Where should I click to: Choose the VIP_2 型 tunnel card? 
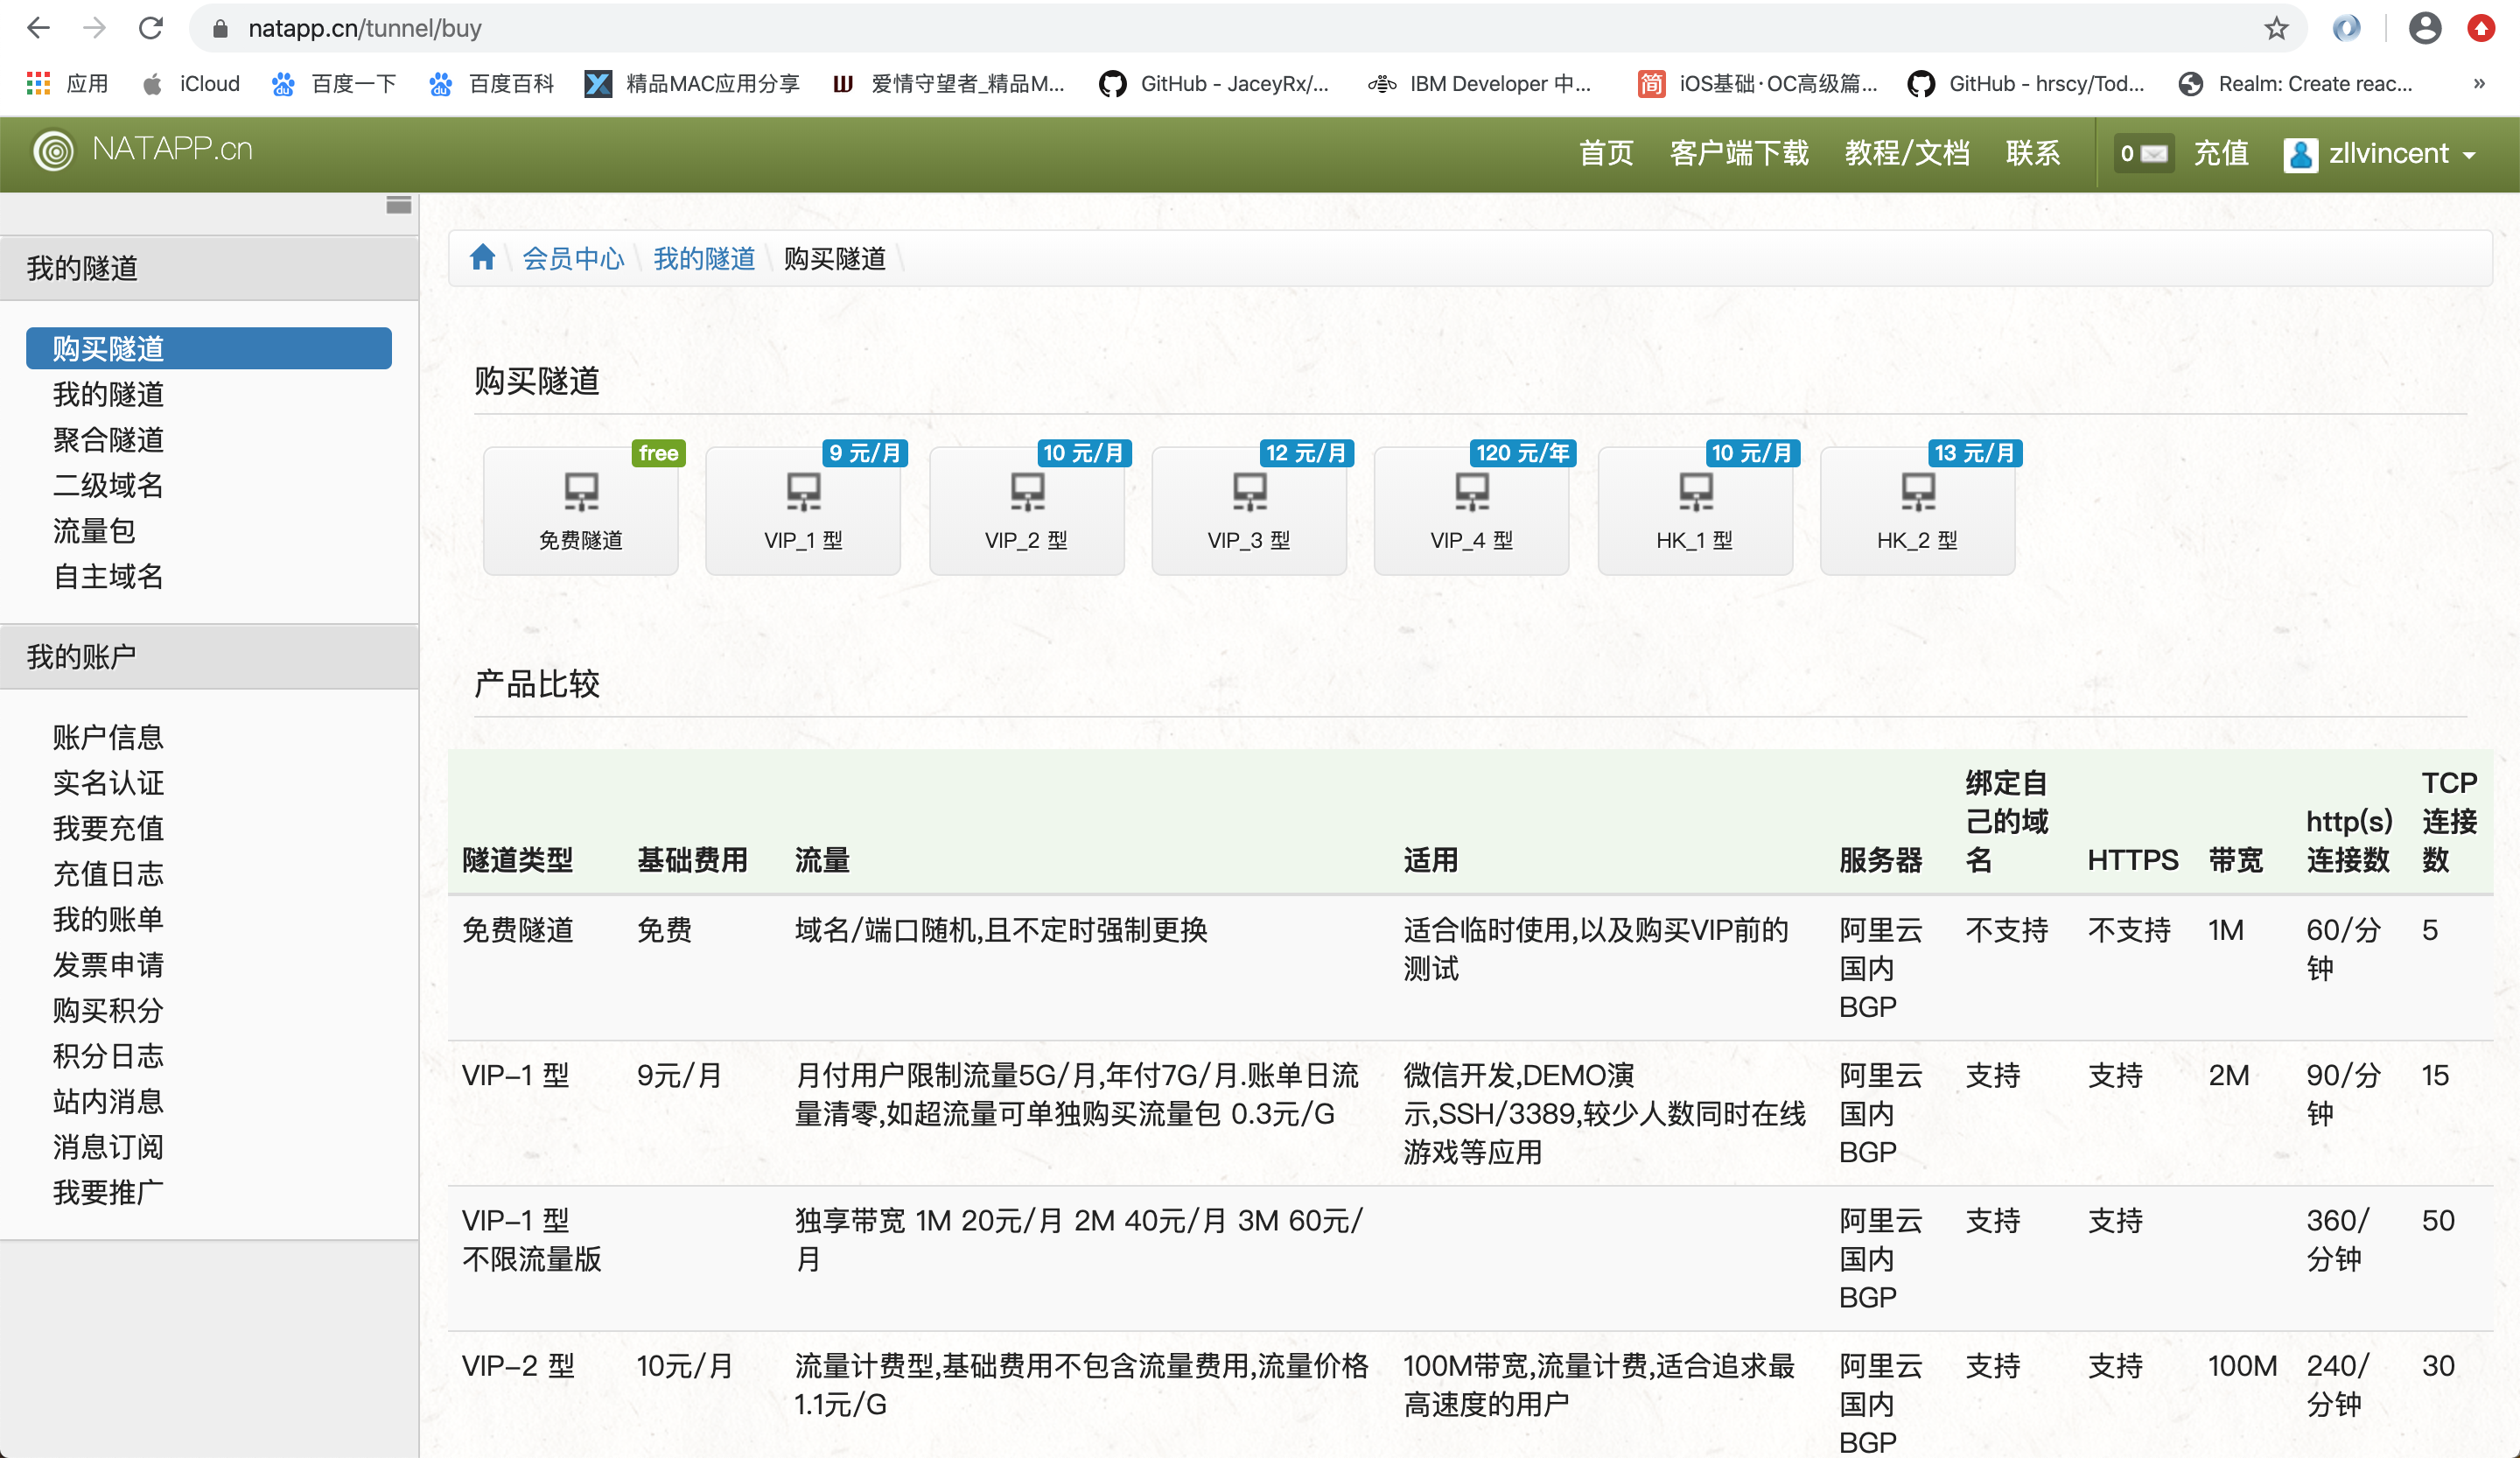point(1026,510)
